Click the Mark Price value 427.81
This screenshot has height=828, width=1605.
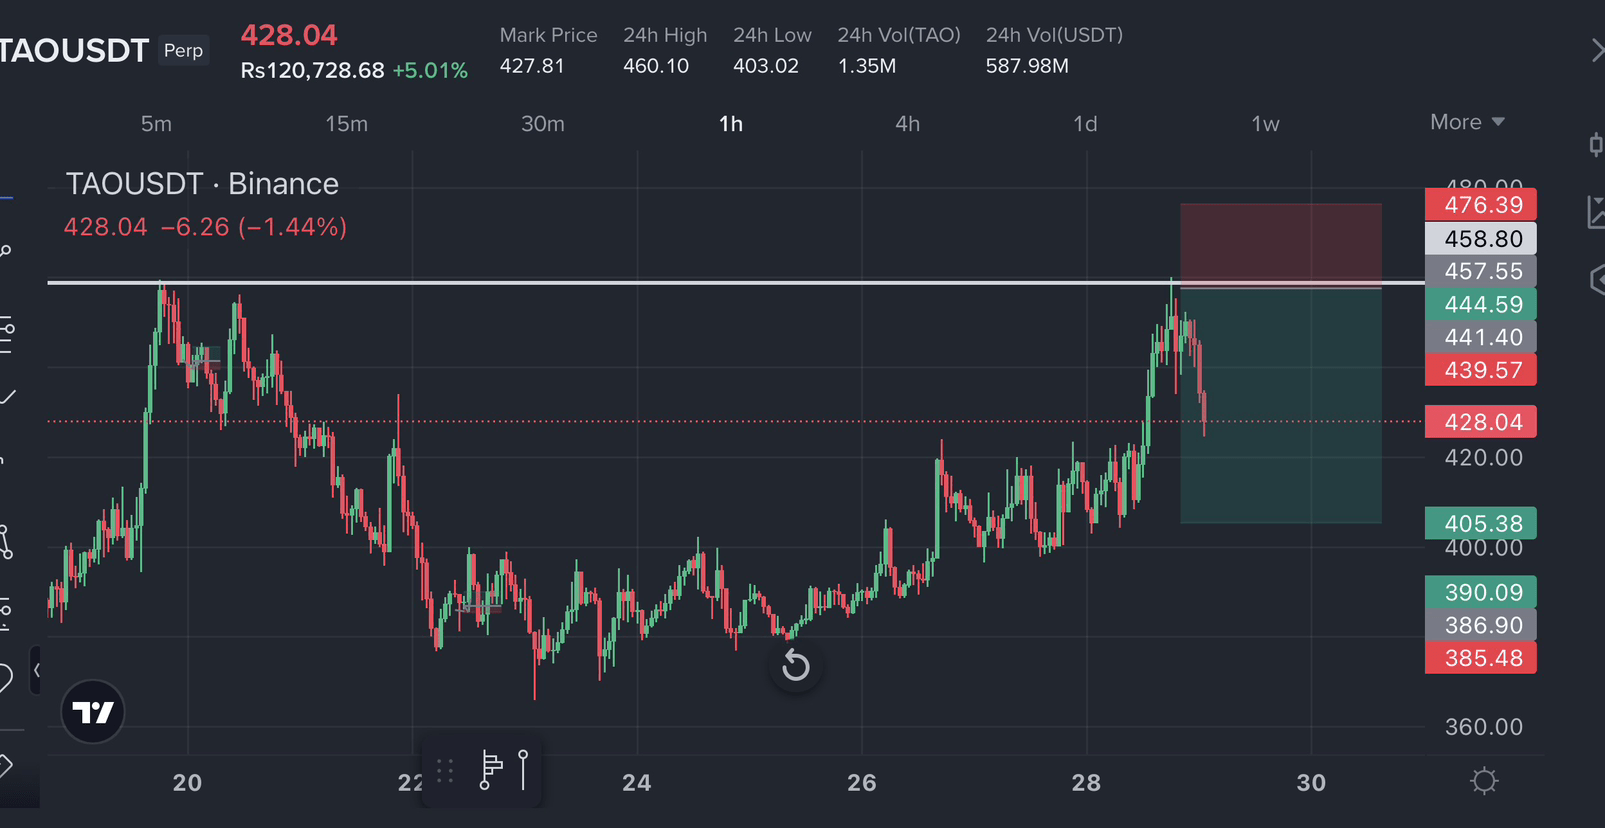pyautogui.click(x=532, y=66)
